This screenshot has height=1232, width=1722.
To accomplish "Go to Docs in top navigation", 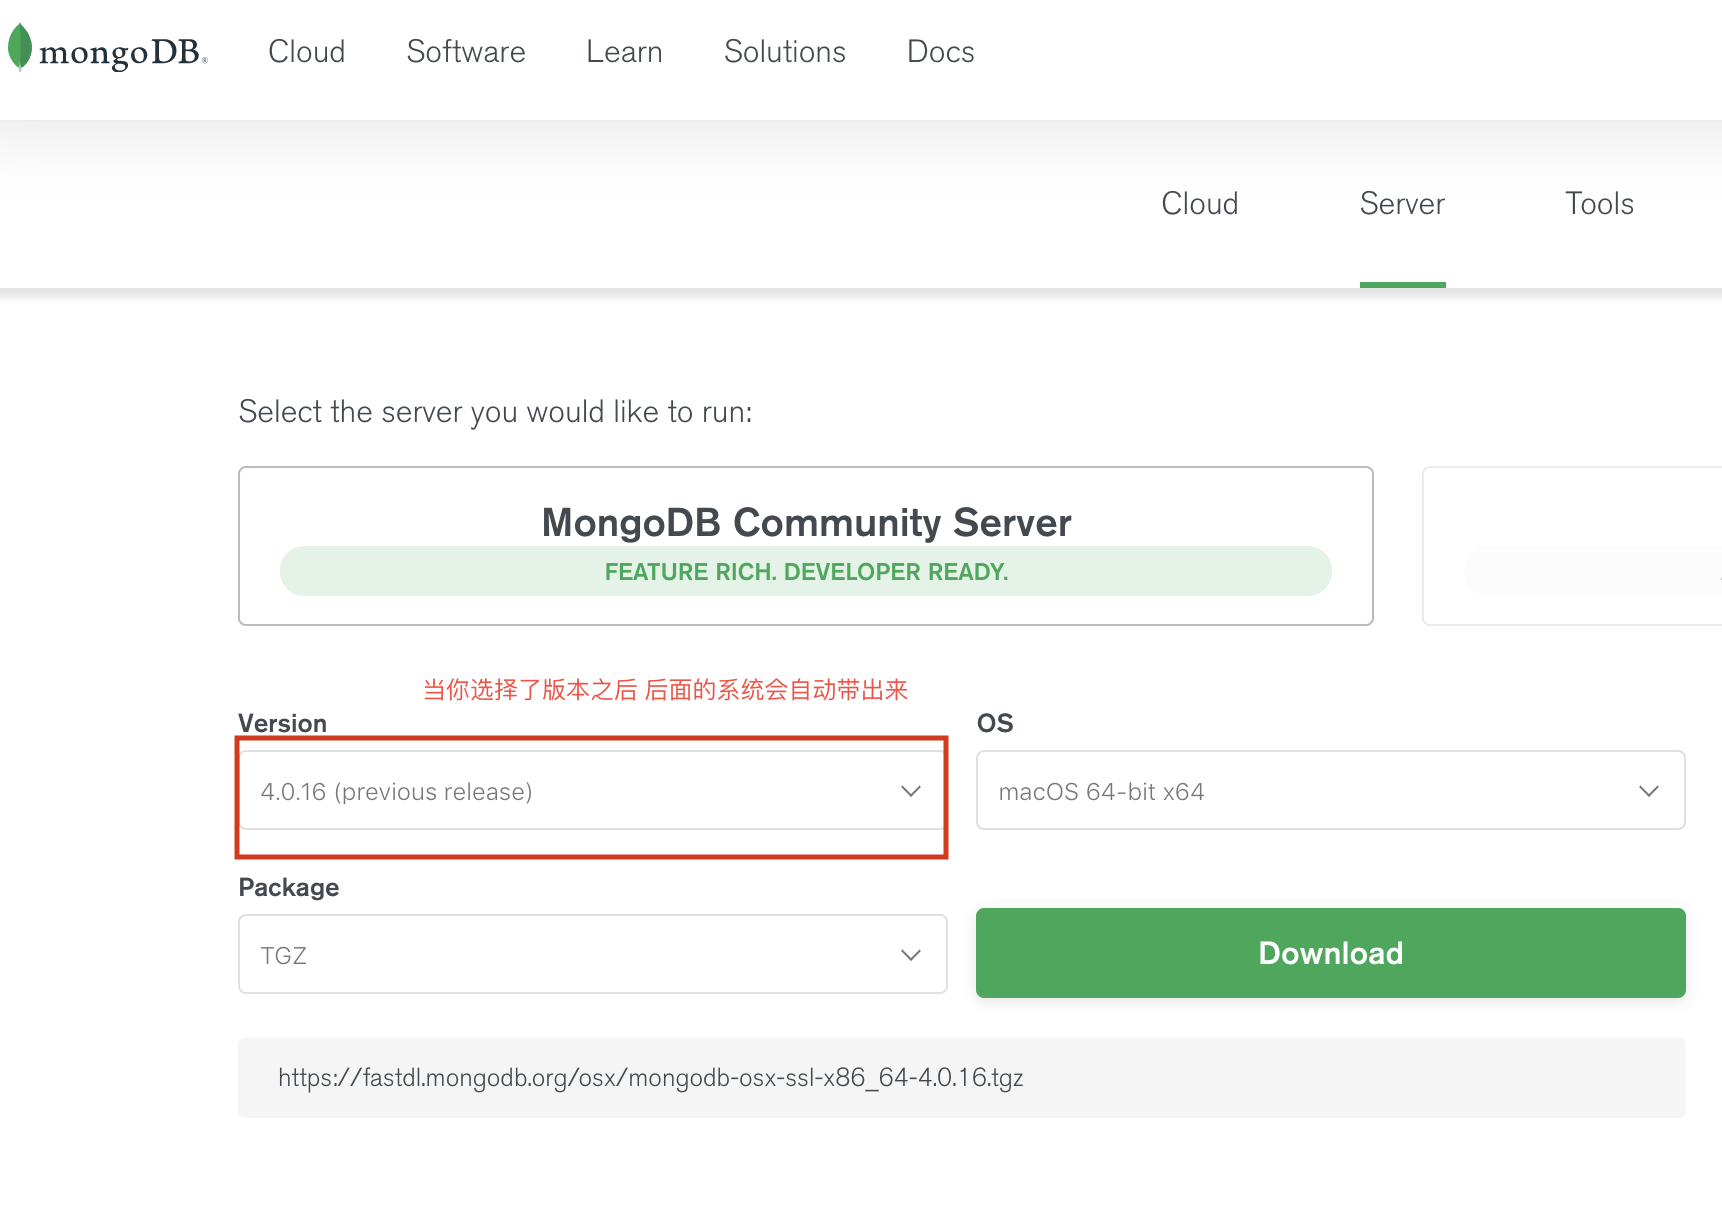I will coord(940,52).
